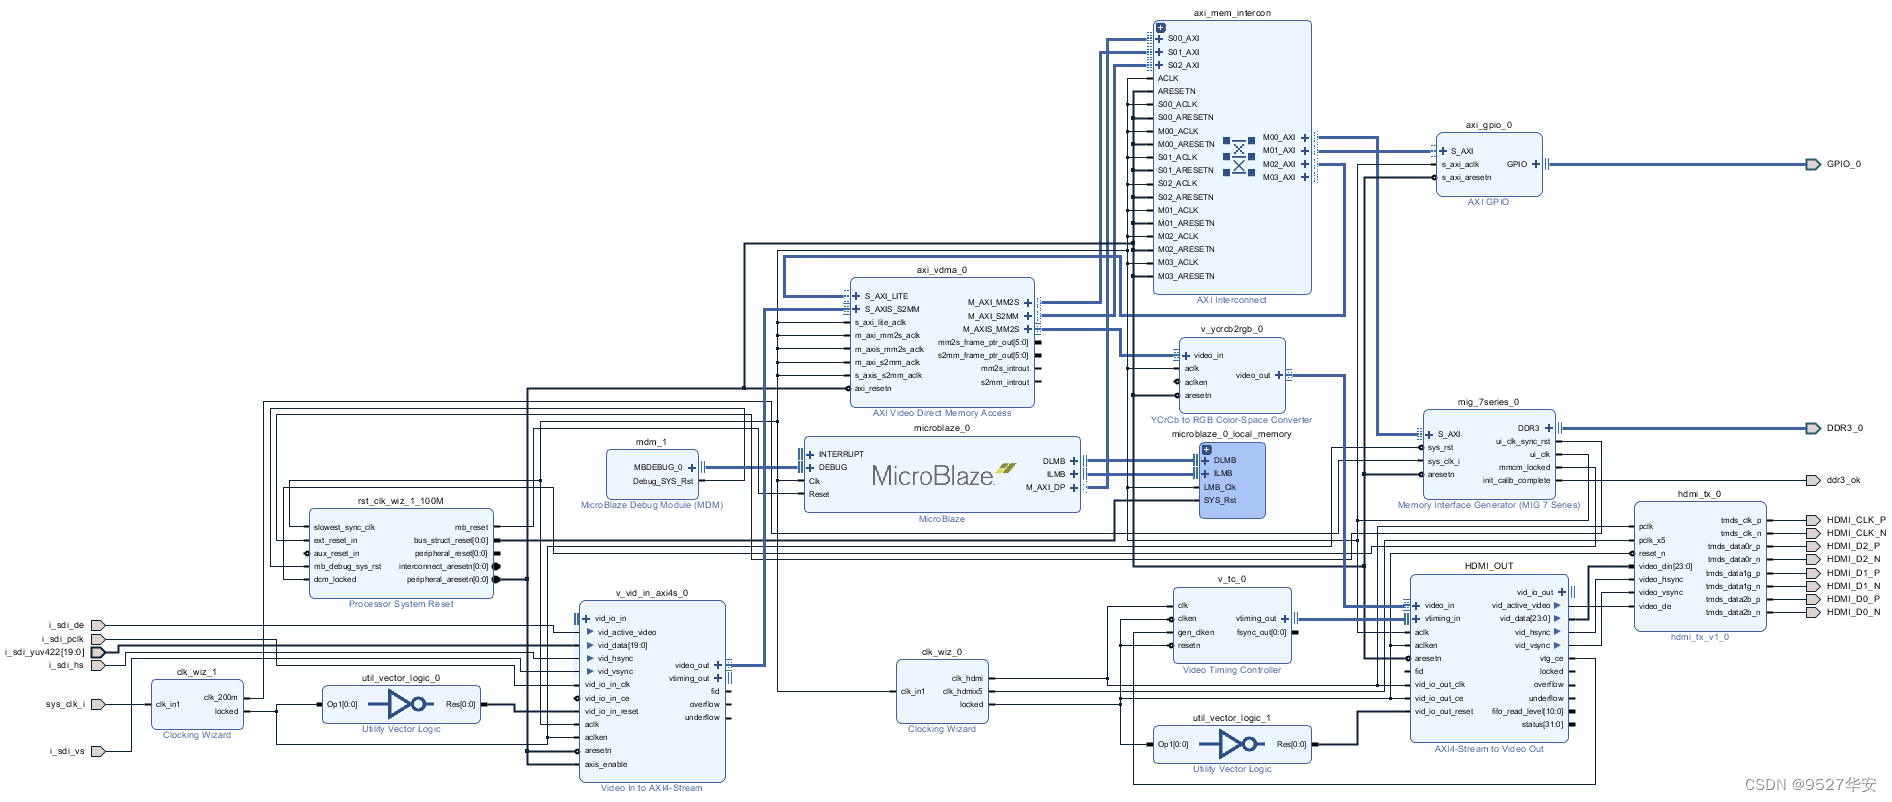Select the i_sdi_vs input port symbol
Viewport: 1892px width, 802px height.
click(x=98, y=751)
